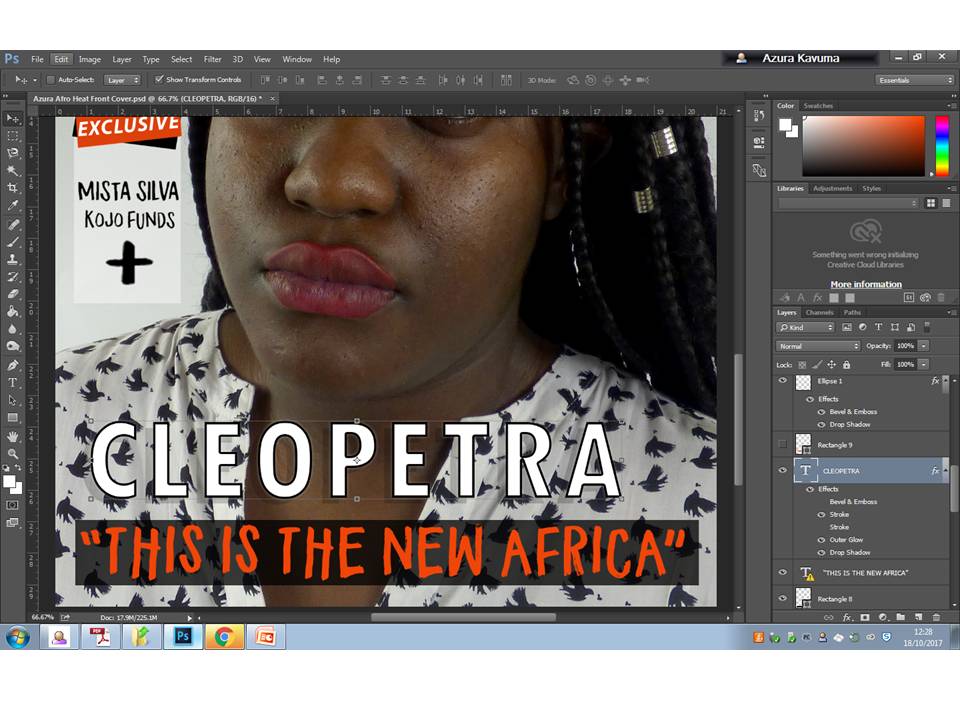Select the Rectangular Marquee tool
The width and height of the screenshot is (960, 720).
point(12,136)
